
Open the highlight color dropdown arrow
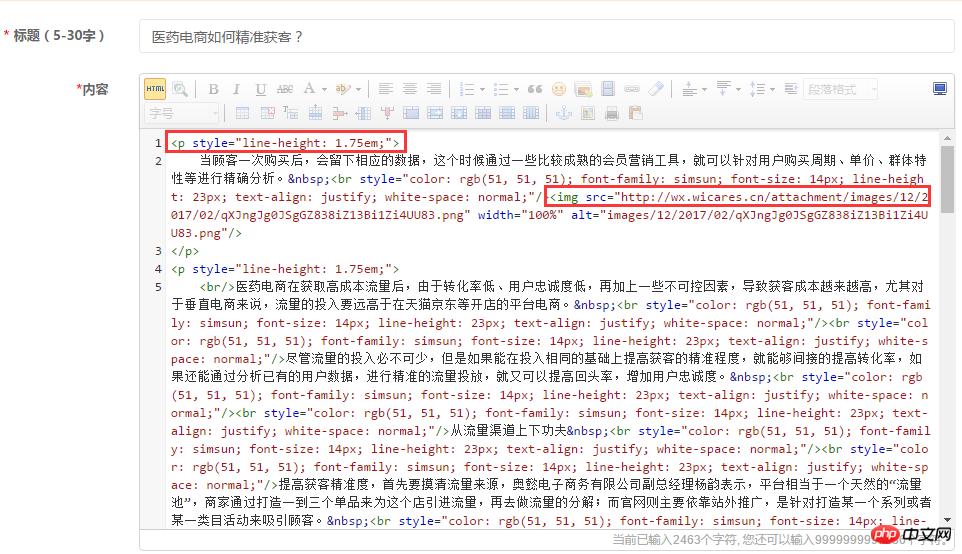pyautogui.click(x=358, y=89)
